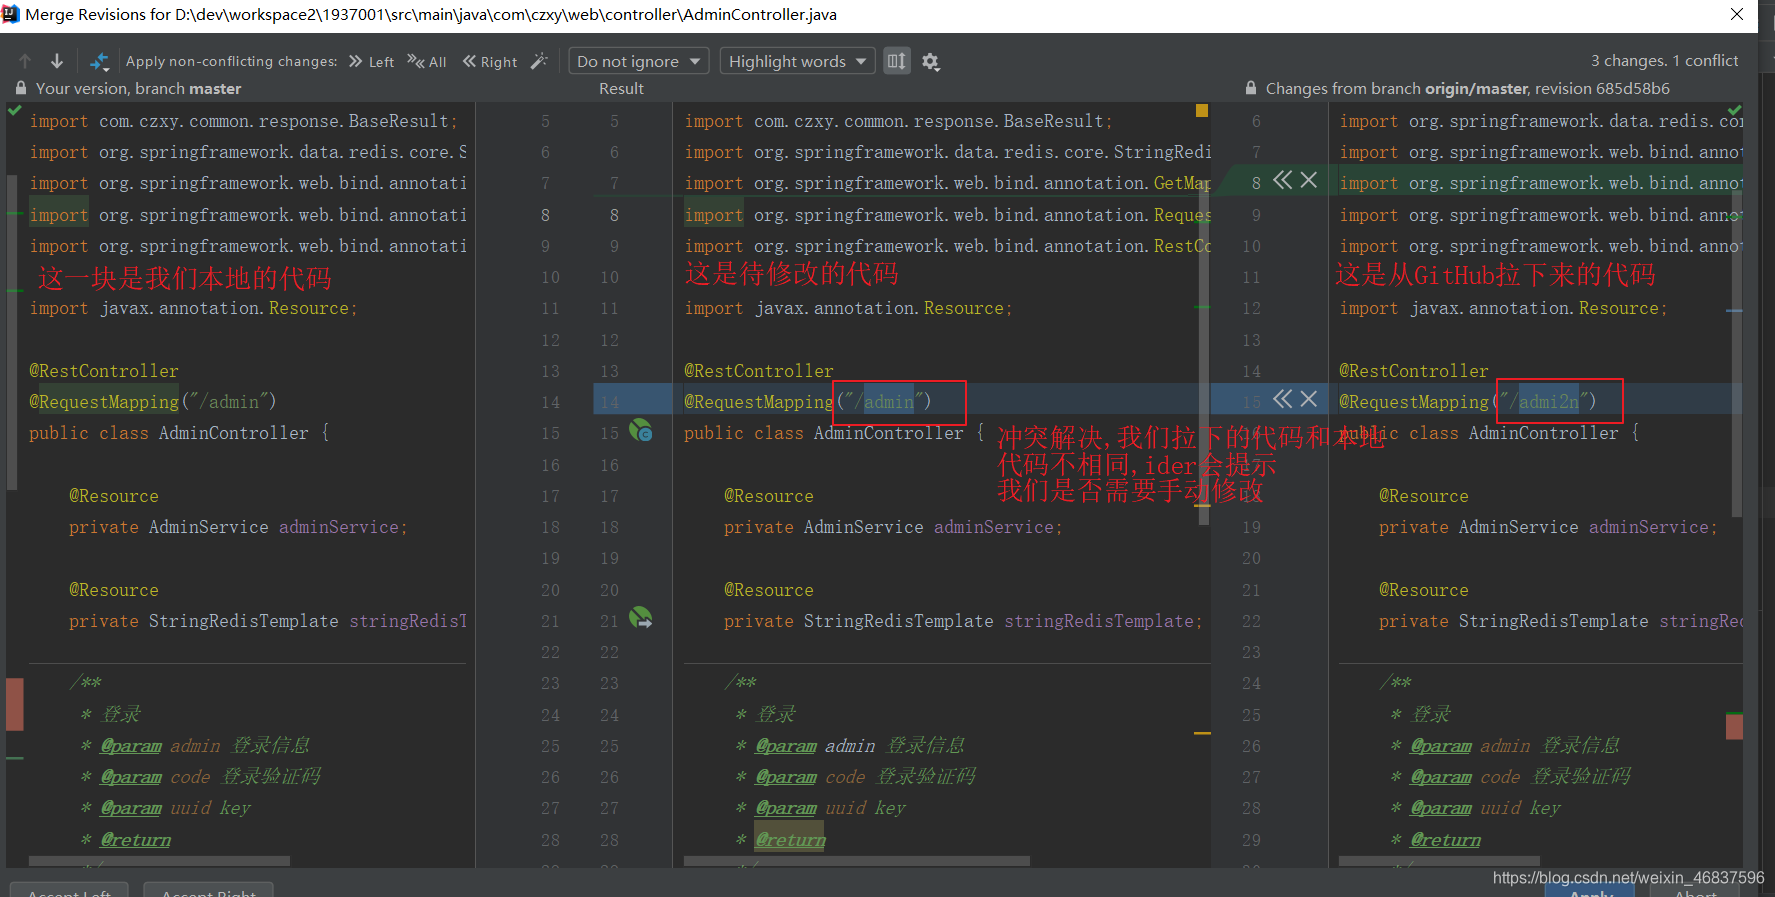Click first @Resource annotation in left pane

pyautogui.click(x=114, y=496)
